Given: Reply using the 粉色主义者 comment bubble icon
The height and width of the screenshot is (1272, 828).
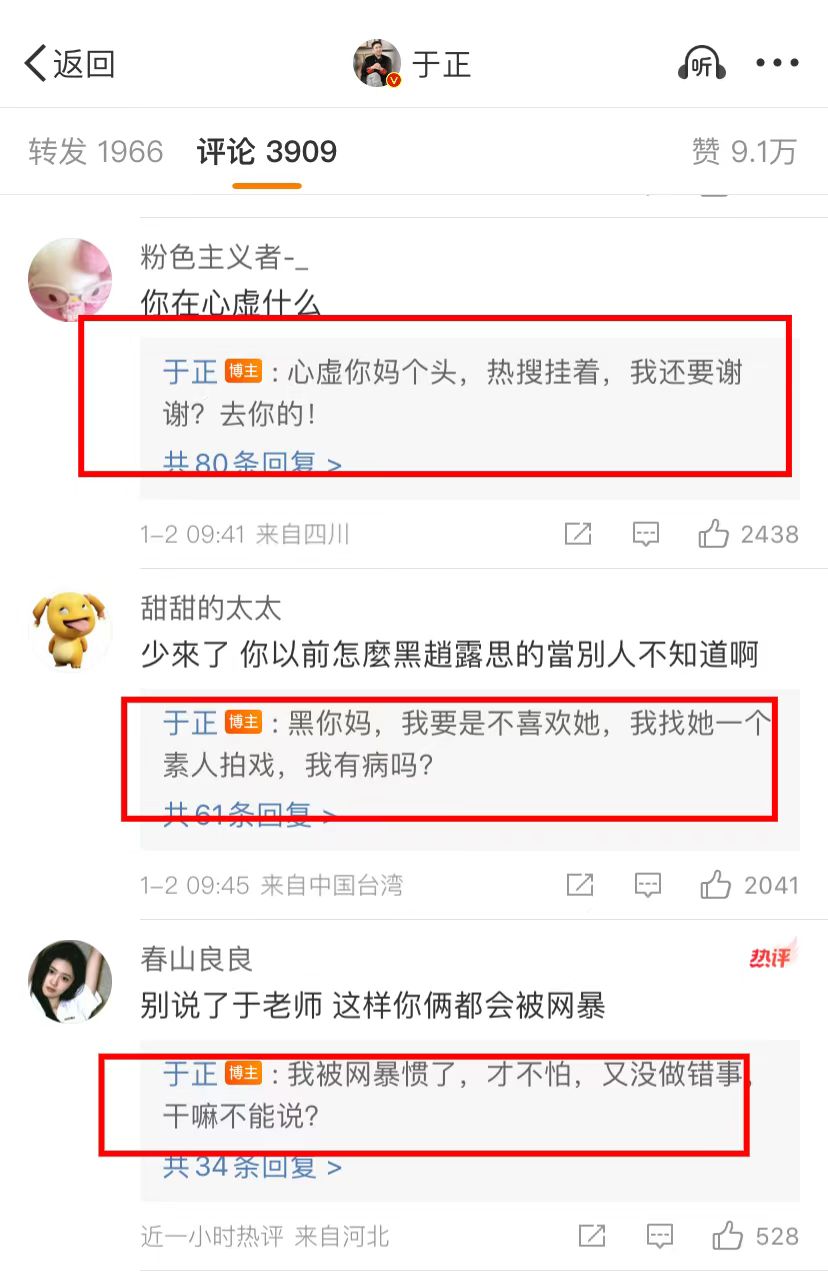Looking at the screenshot, I should 646,534.
